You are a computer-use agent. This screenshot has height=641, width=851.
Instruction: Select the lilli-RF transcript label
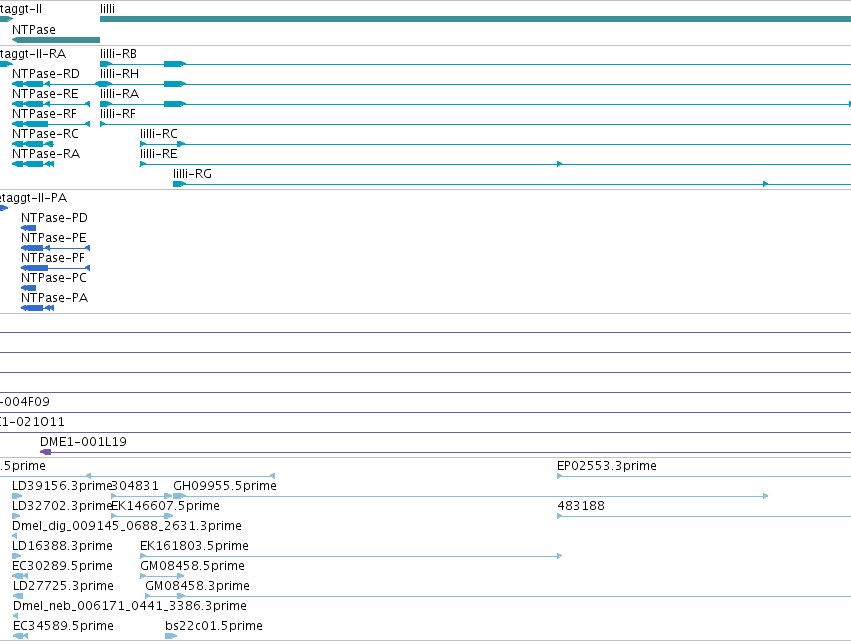[x=118, y=114]
